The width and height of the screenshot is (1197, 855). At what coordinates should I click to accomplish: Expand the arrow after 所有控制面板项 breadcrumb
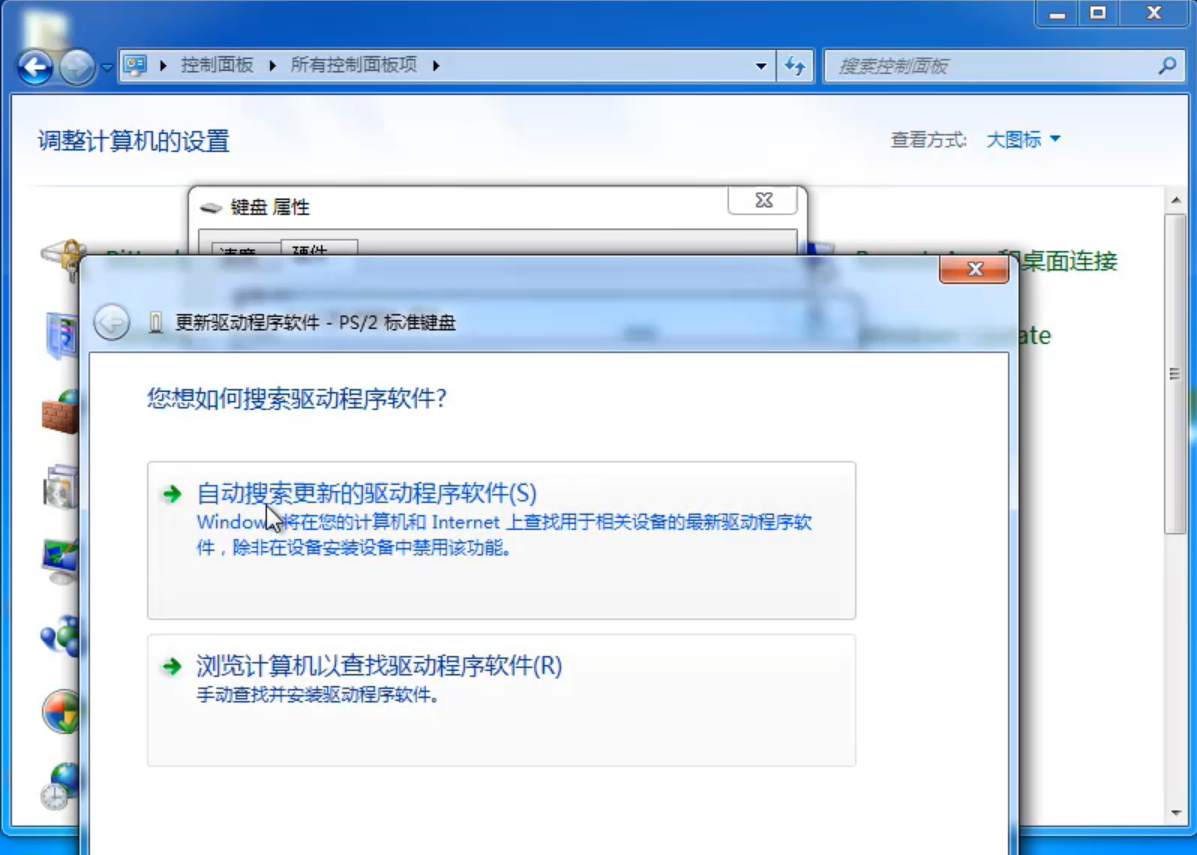click(x=436, y=66)
